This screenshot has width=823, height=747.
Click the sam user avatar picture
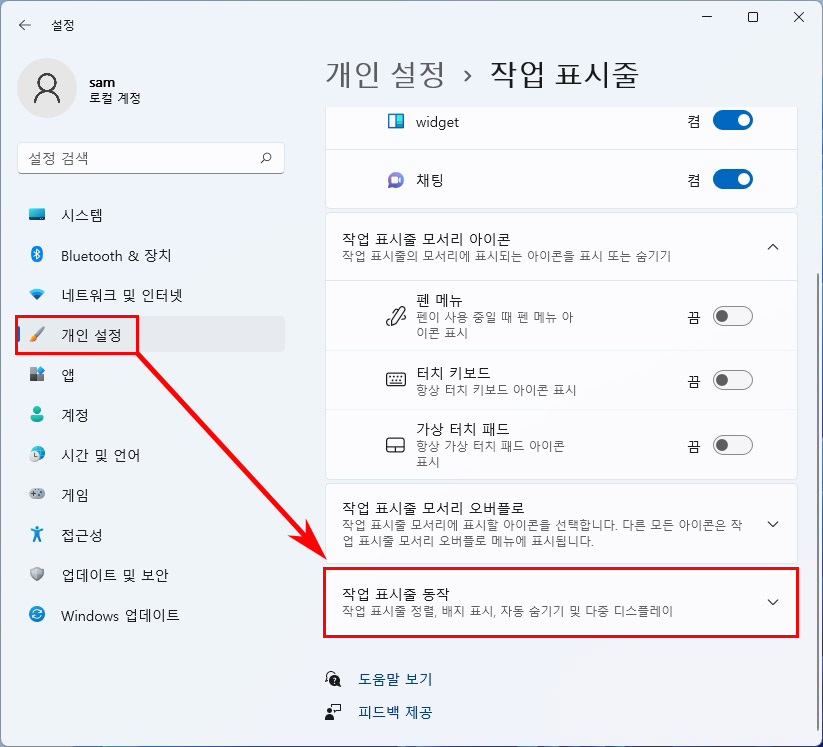pyautogui.click(x=47, y=88)
